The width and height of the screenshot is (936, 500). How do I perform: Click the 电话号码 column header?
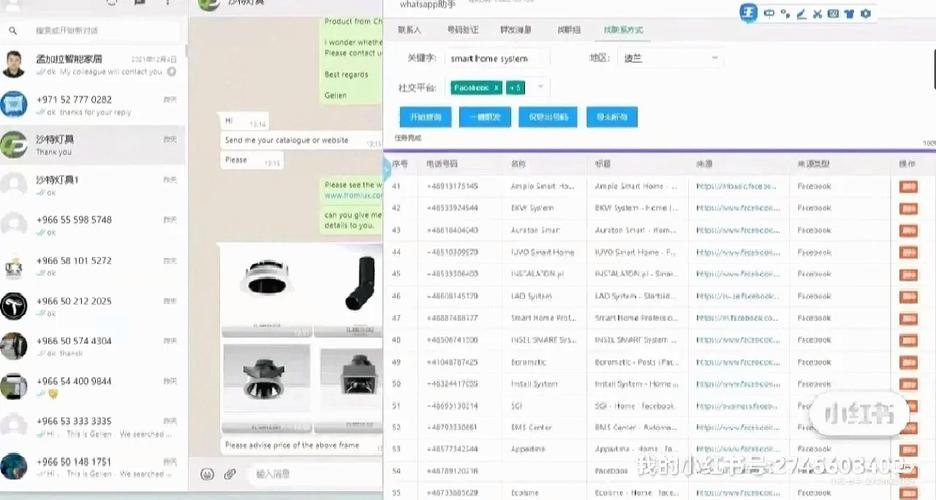click(442, 163)
